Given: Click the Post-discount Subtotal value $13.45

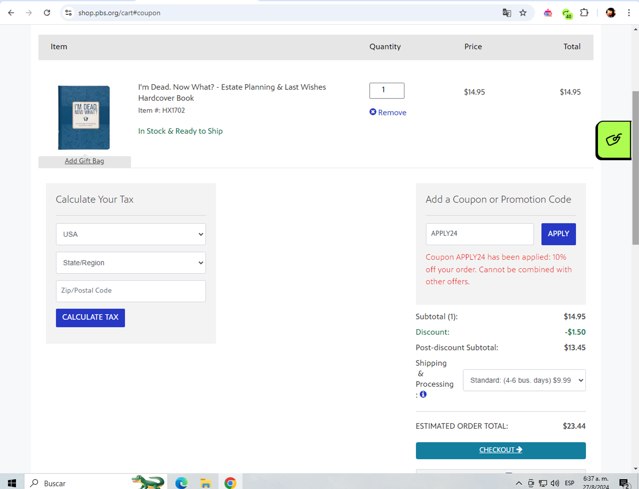Looking at the screenshot, I should 575,348.
